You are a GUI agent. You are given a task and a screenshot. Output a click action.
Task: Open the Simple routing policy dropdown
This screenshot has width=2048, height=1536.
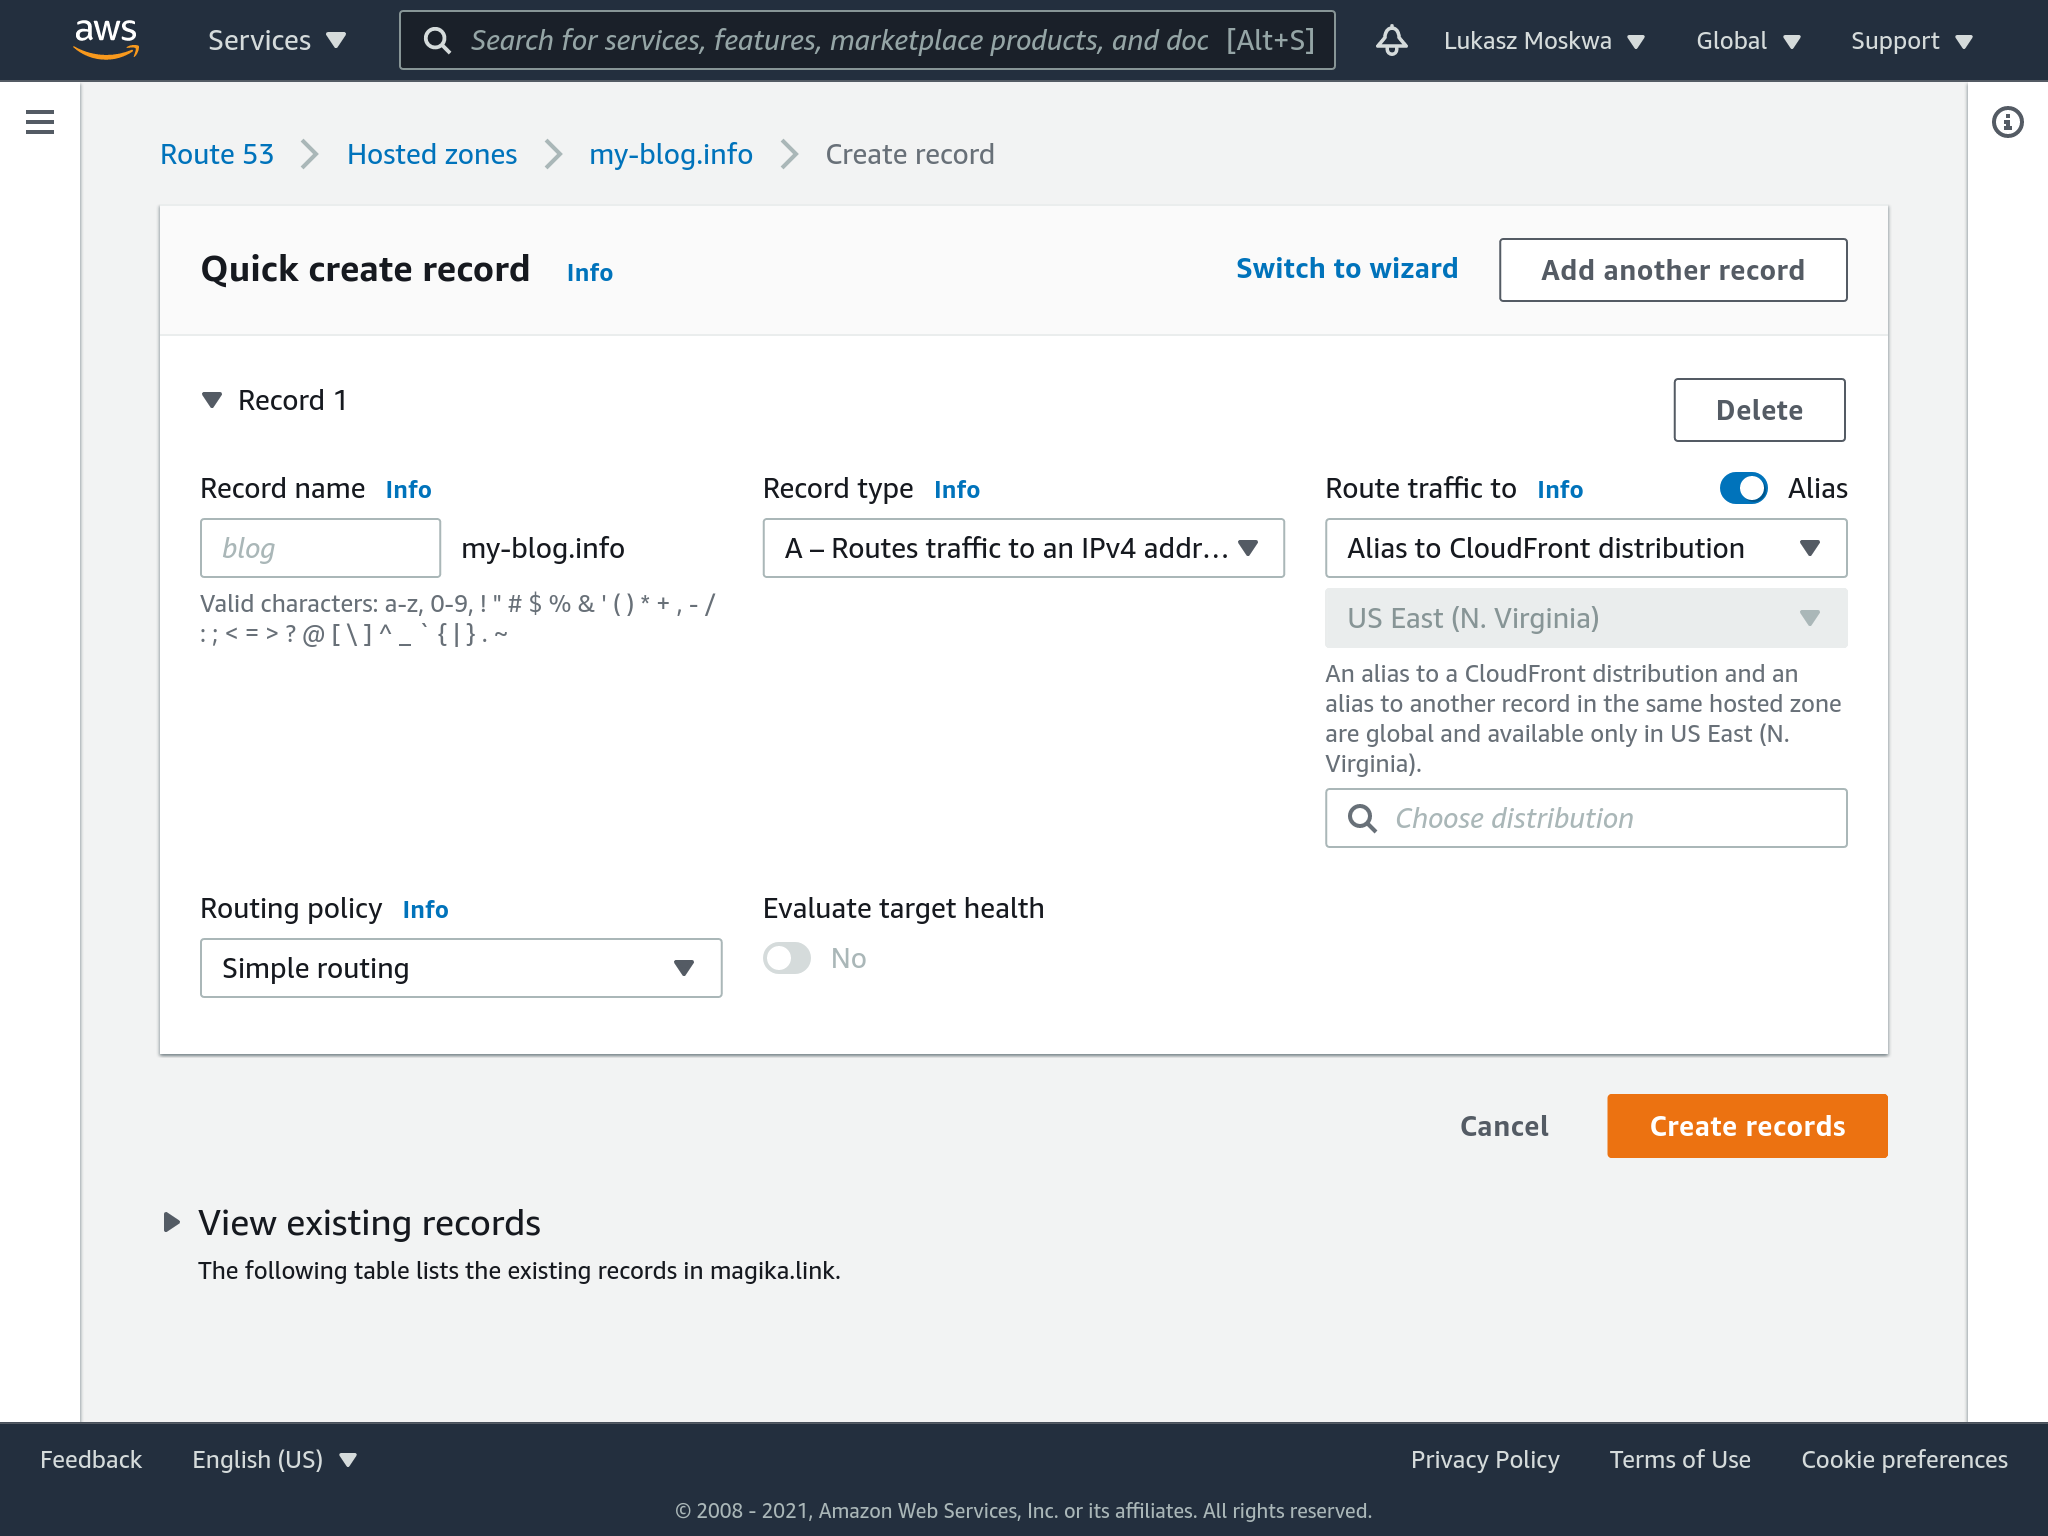[x=461, y=968]
